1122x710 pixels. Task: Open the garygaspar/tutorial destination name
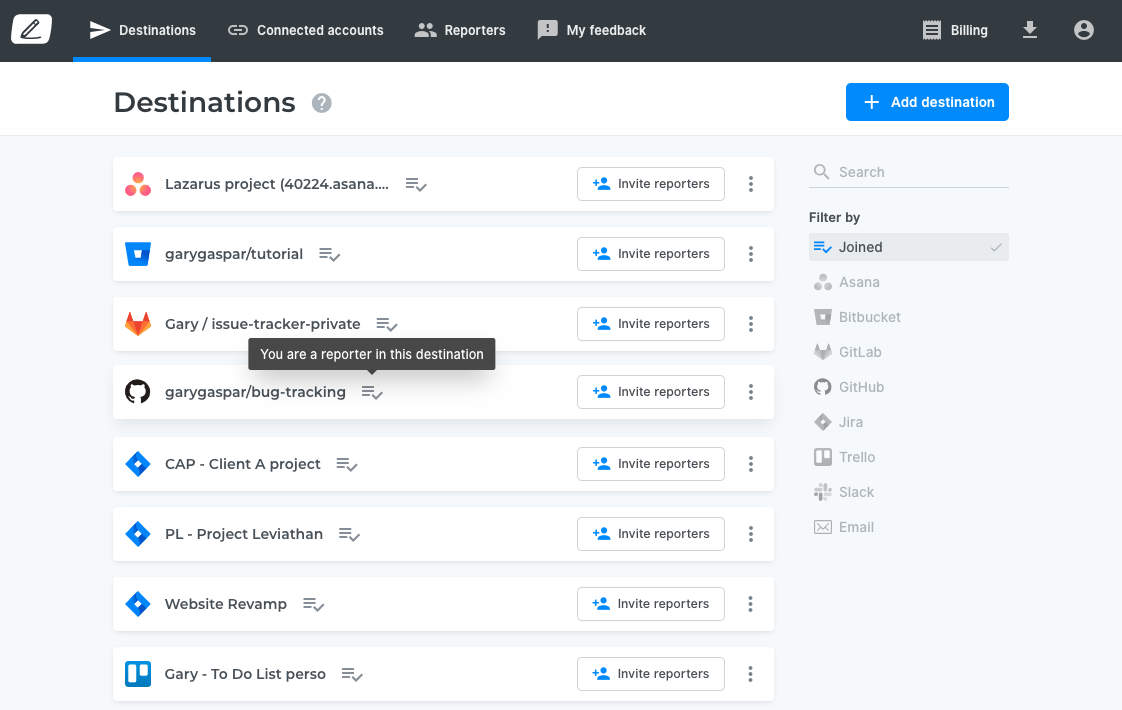click(x=234, y=254)
